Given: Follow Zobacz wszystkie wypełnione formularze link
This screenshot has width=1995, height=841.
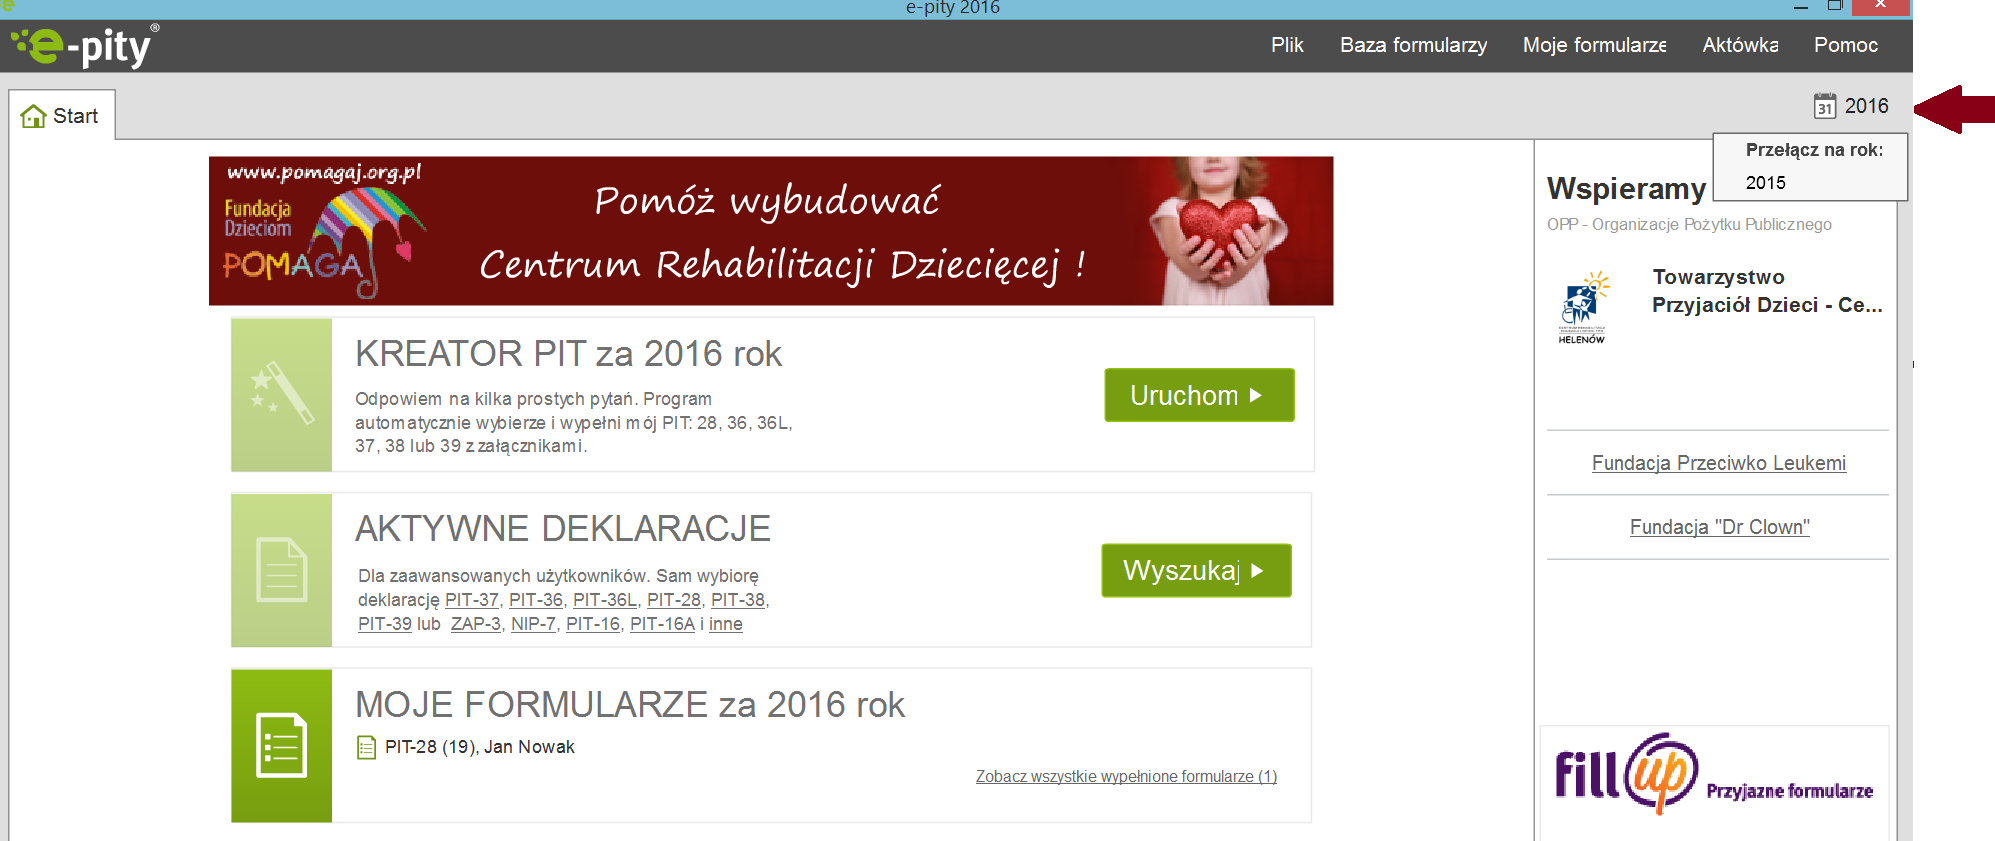Looking at the screenshot, I should point(1126,777).
